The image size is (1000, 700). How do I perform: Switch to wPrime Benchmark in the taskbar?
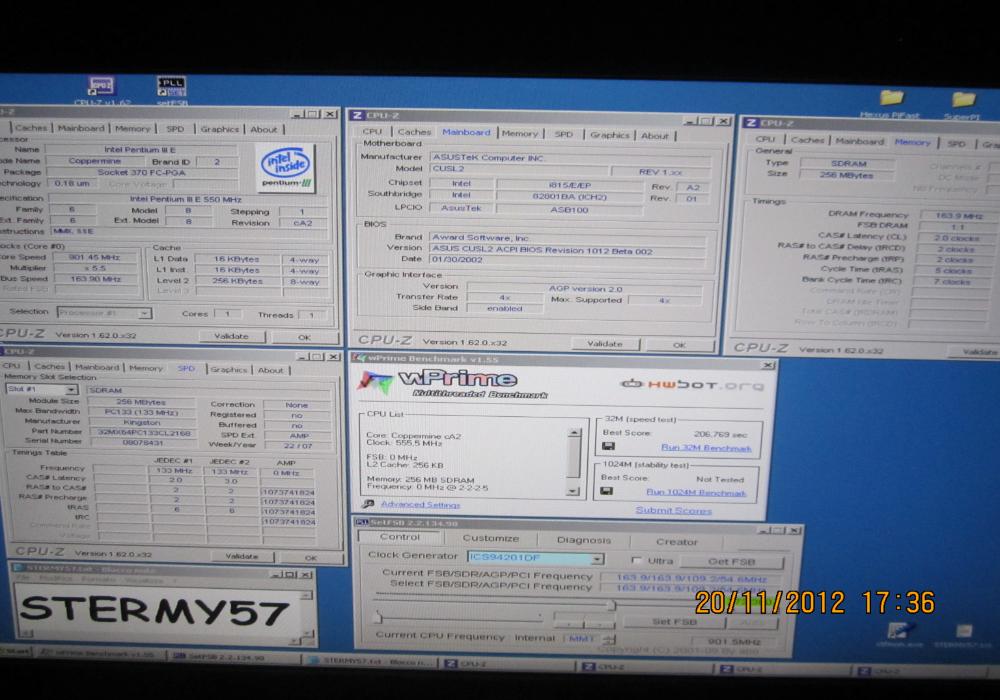pos(99,654)
